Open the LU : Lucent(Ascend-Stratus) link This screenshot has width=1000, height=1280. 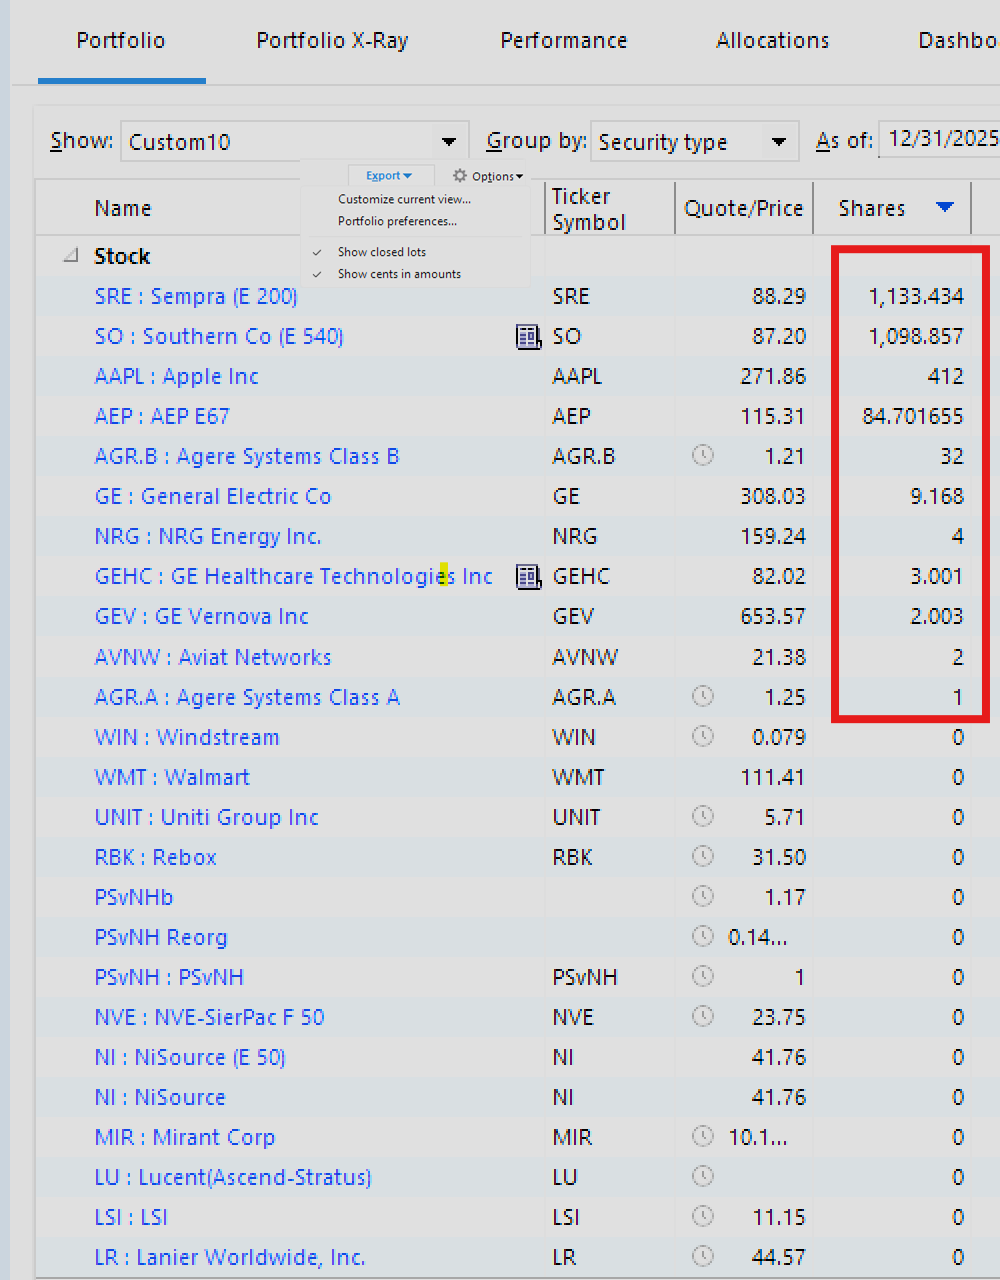point(233,1177)
